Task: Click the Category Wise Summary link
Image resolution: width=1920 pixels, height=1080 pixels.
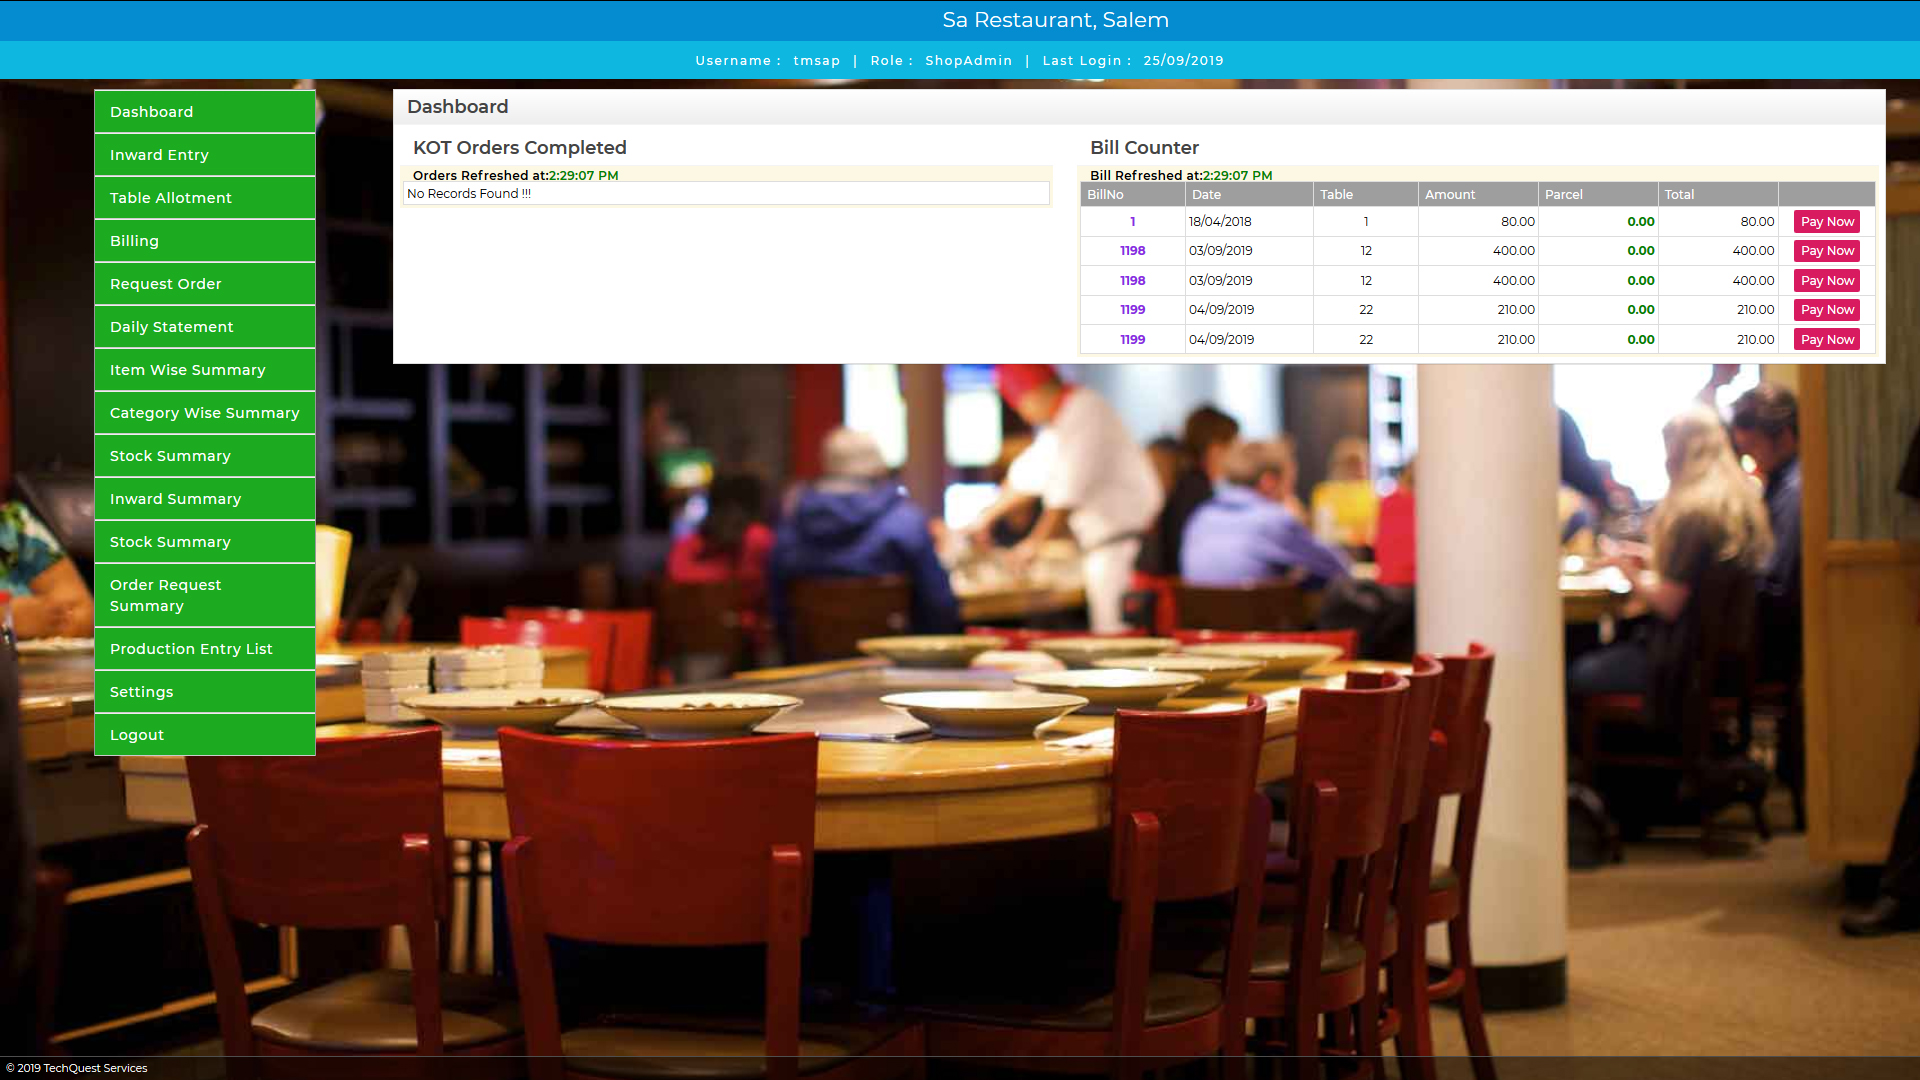Action: (x=204, y=413)
